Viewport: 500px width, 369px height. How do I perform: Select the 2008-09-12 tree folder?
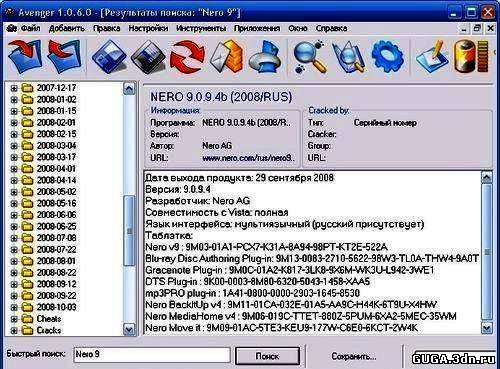pyautogui.click(x=56, y=284)
